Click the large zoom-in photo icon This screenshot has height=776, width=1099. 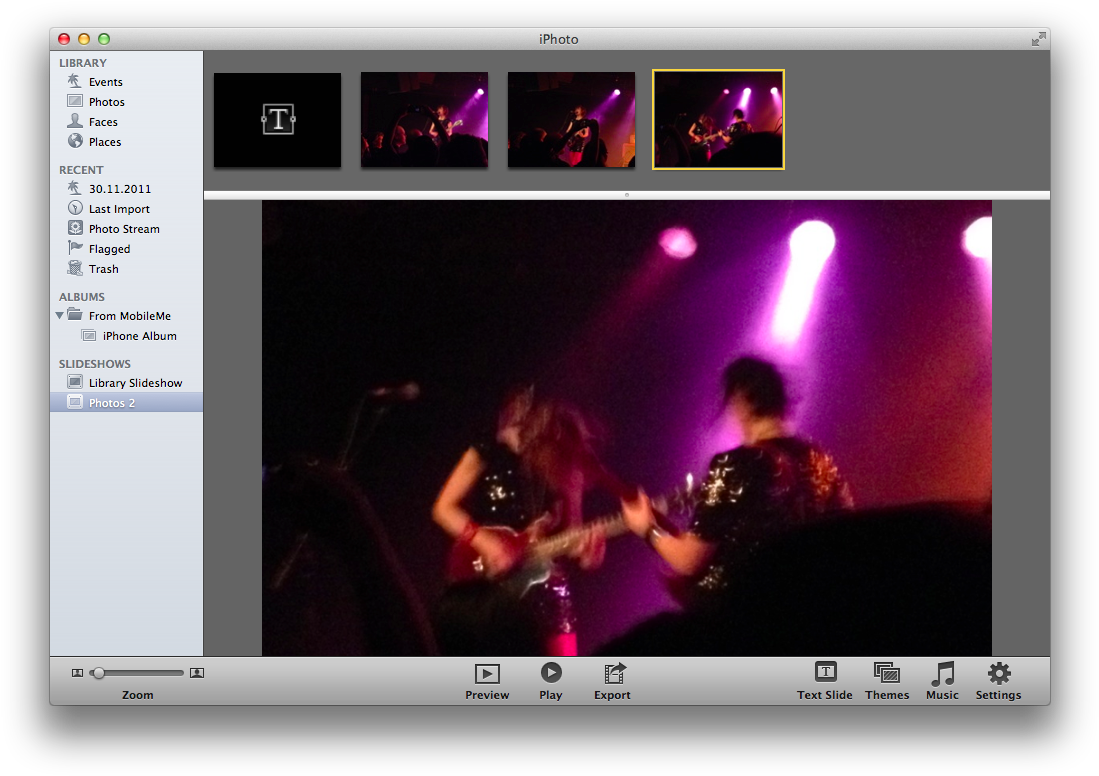coord(197,673)
